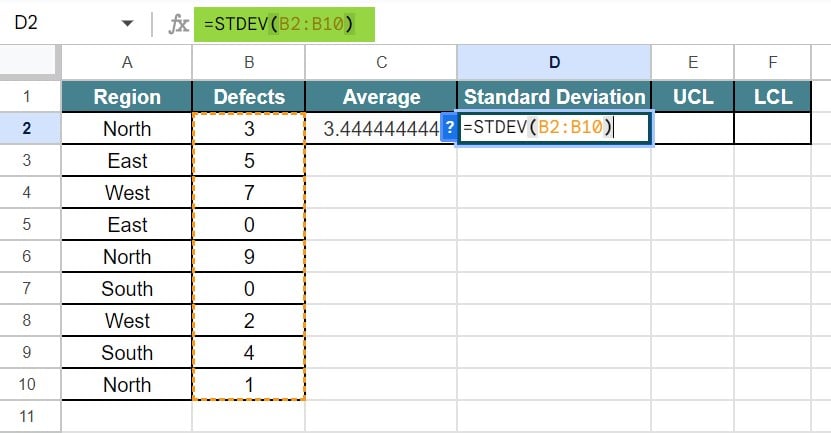This screenshot has height=433, width=831.
Task: Click the fx function icon
Action: (x=179, y=24)
